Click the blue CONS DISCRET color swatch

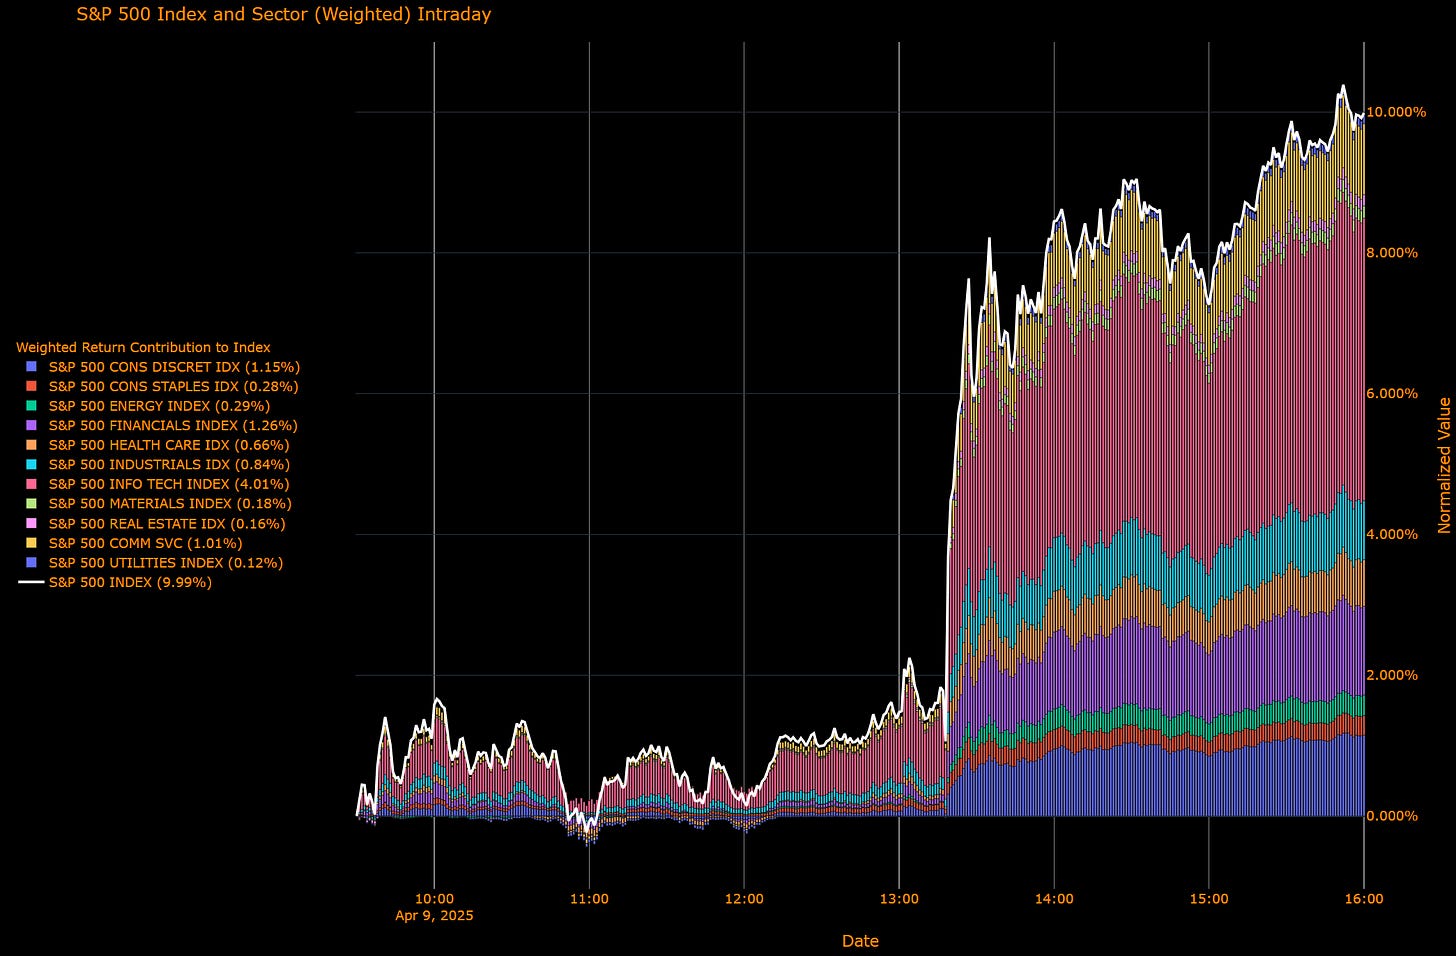[x=32, y=367]
